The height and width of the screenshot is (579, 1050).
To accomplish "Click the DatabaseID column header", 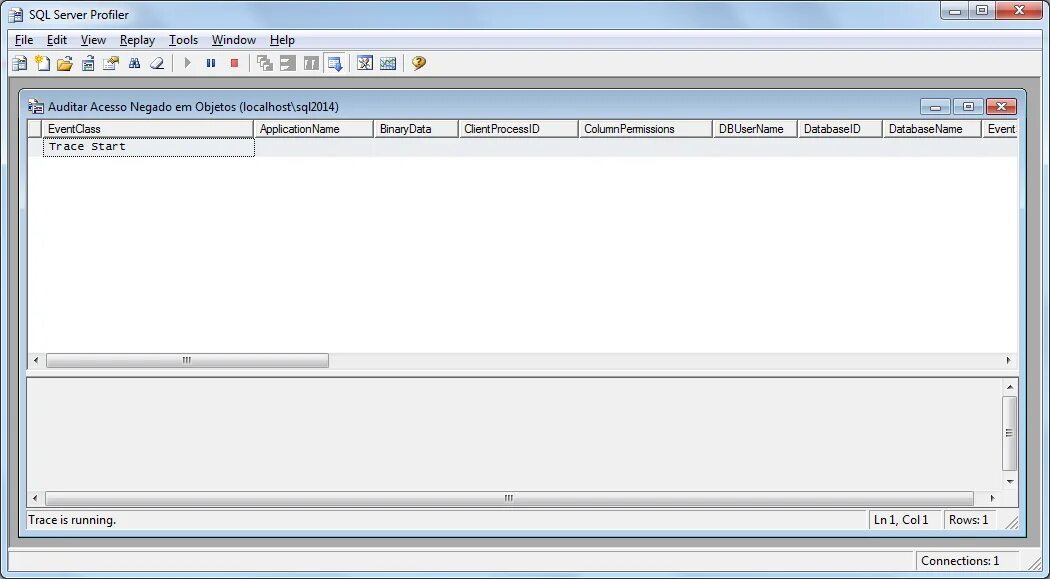I will click(x=840, y=129).
